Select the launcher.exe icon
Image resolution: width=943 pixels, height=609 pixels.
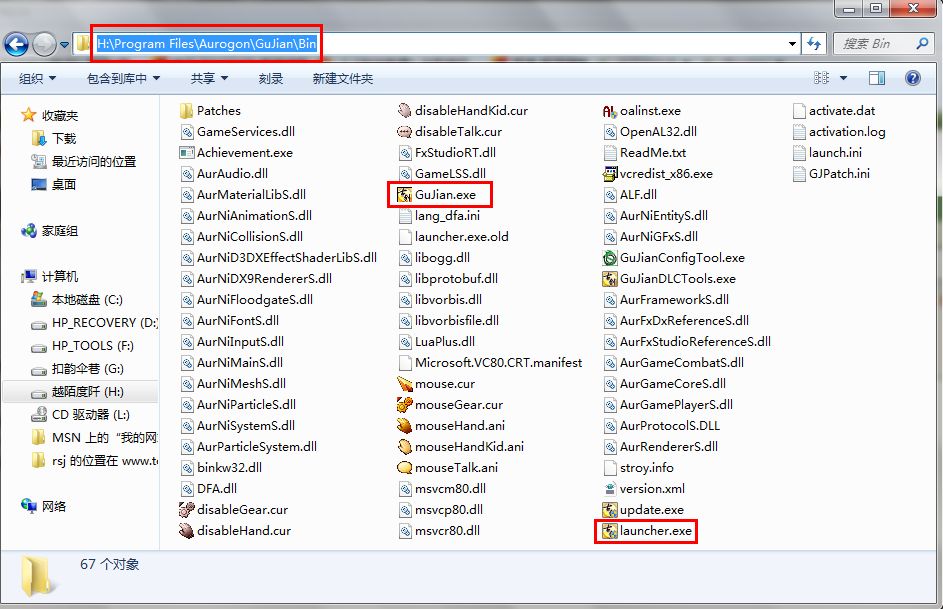tap(610, 531)
